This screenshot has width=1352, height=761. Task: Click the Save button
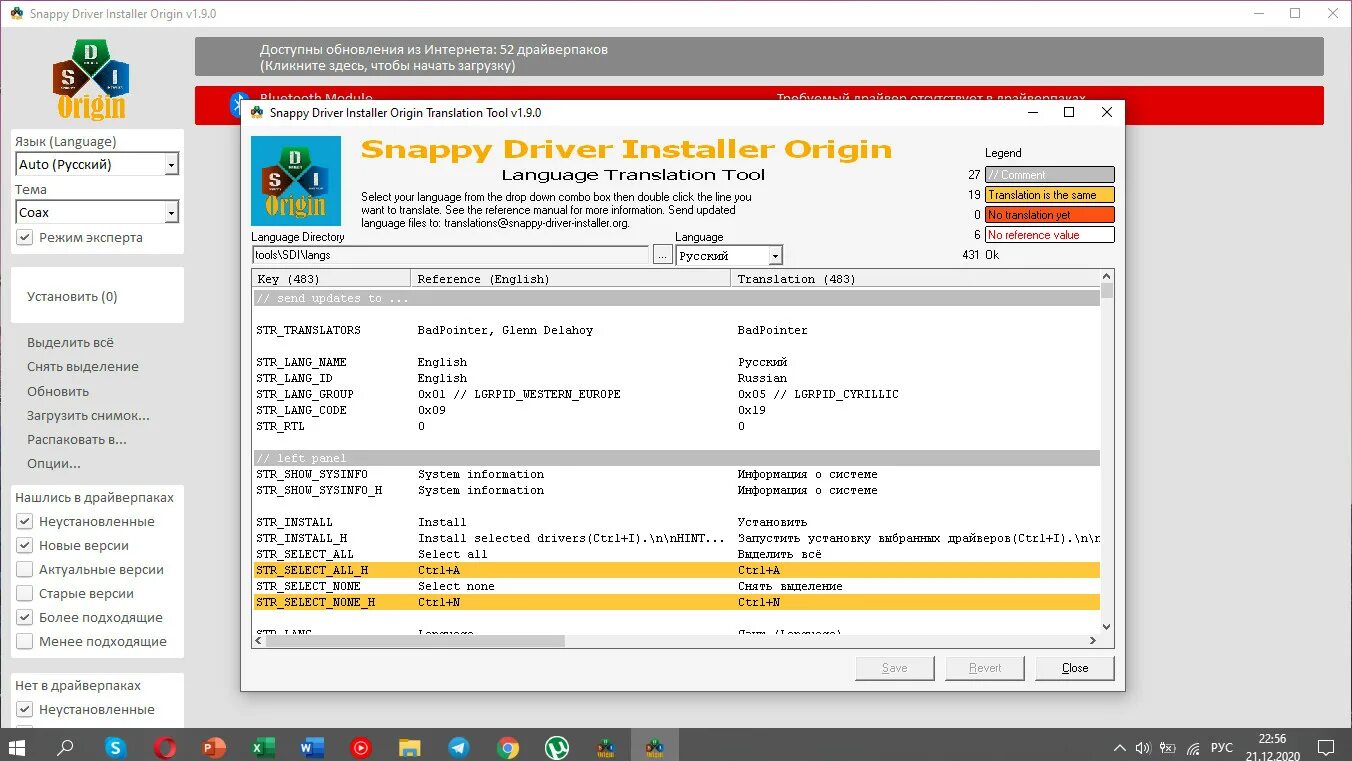click(895, 668)
